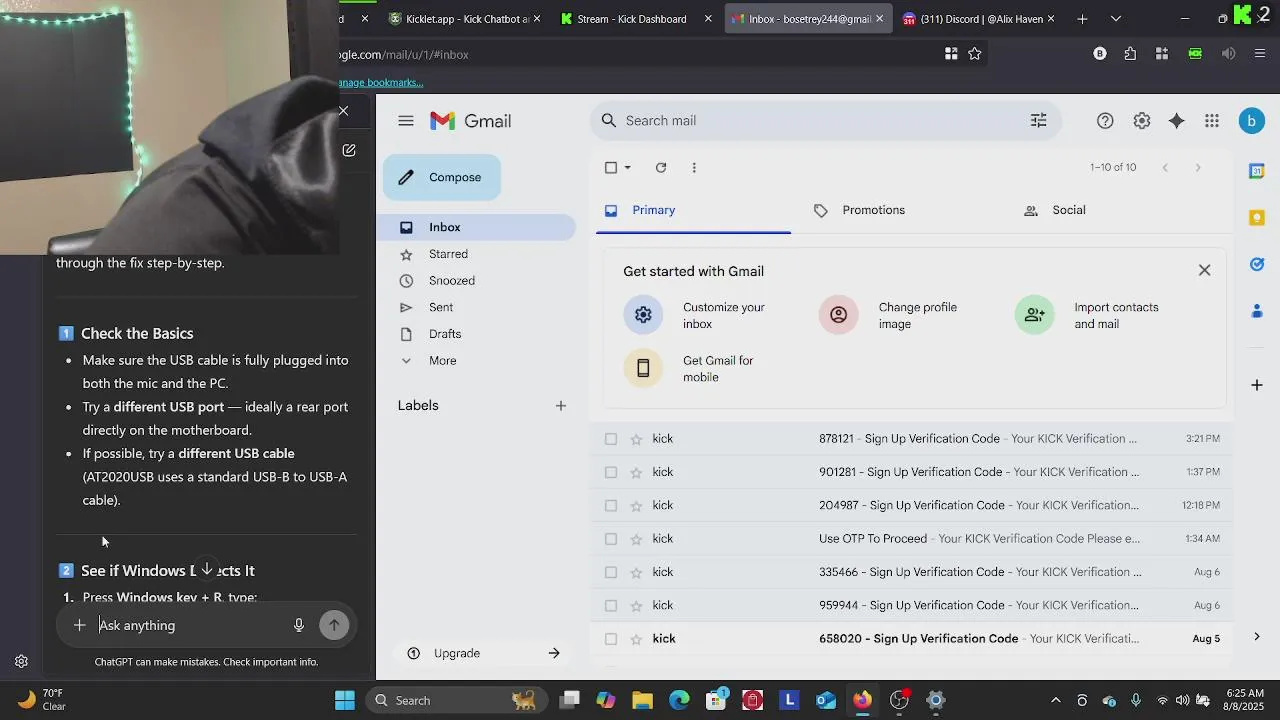Open Gemini sparkle icon in Gmail

coord(1177,121)
